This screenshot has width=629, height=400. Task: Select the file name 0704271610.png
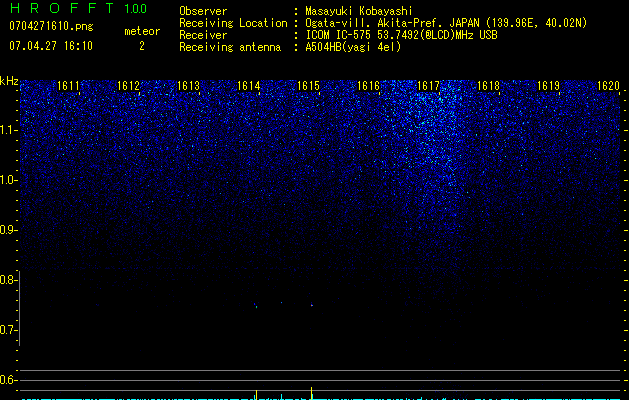point(51,27)
